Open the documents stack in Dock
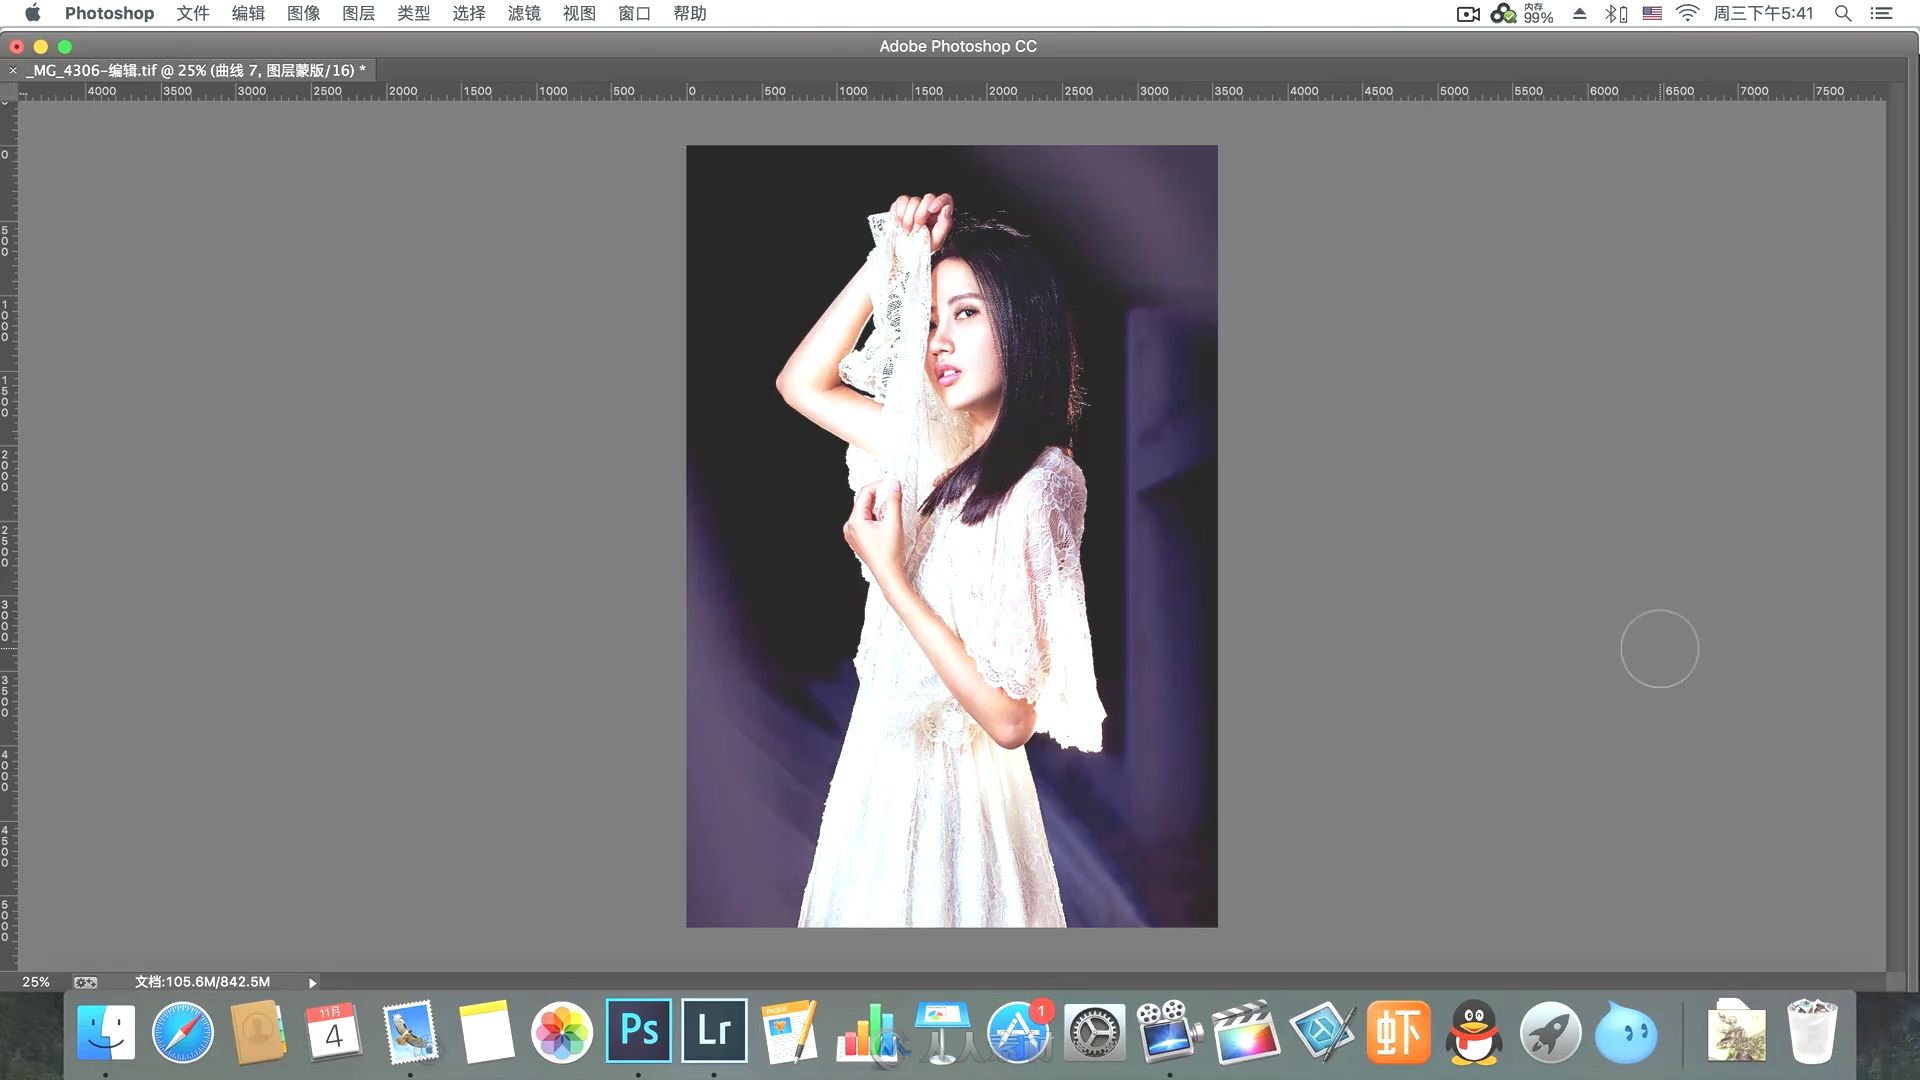The width and height of the screenshot is (1920, 1080). (x=1737, y=1032)
